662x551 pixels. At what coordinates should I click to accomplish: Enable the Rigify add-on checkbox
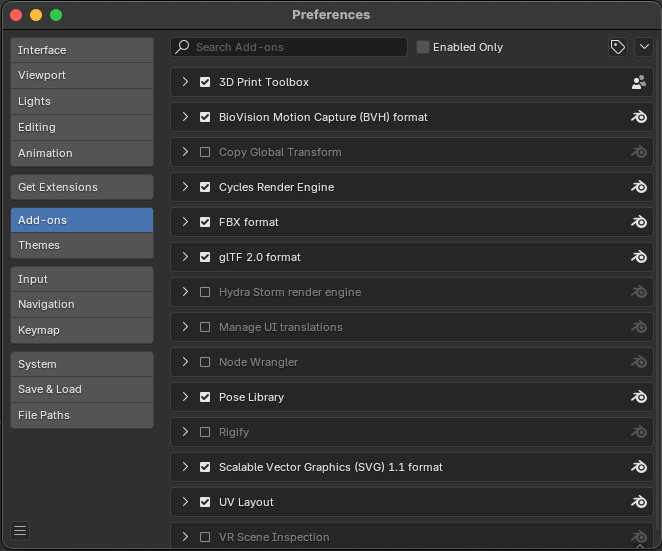pos(205,432)
